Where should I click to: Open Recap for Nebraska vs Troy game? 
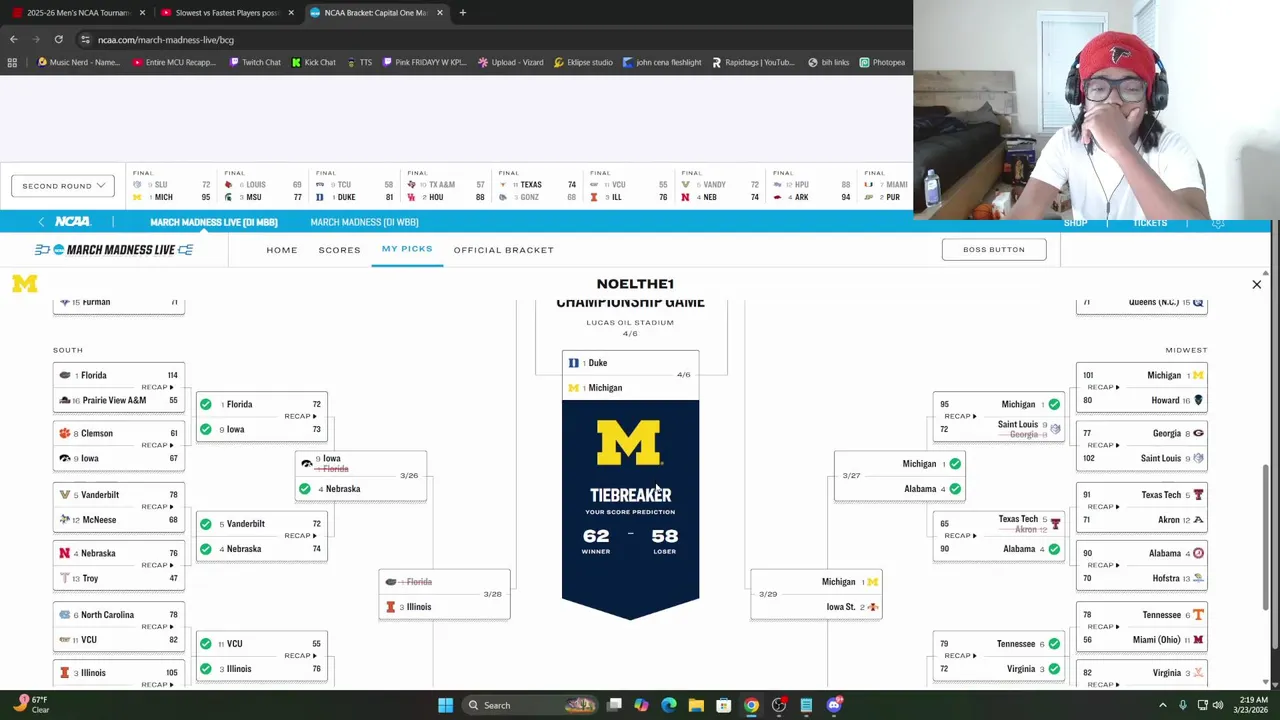coord(156,566)
